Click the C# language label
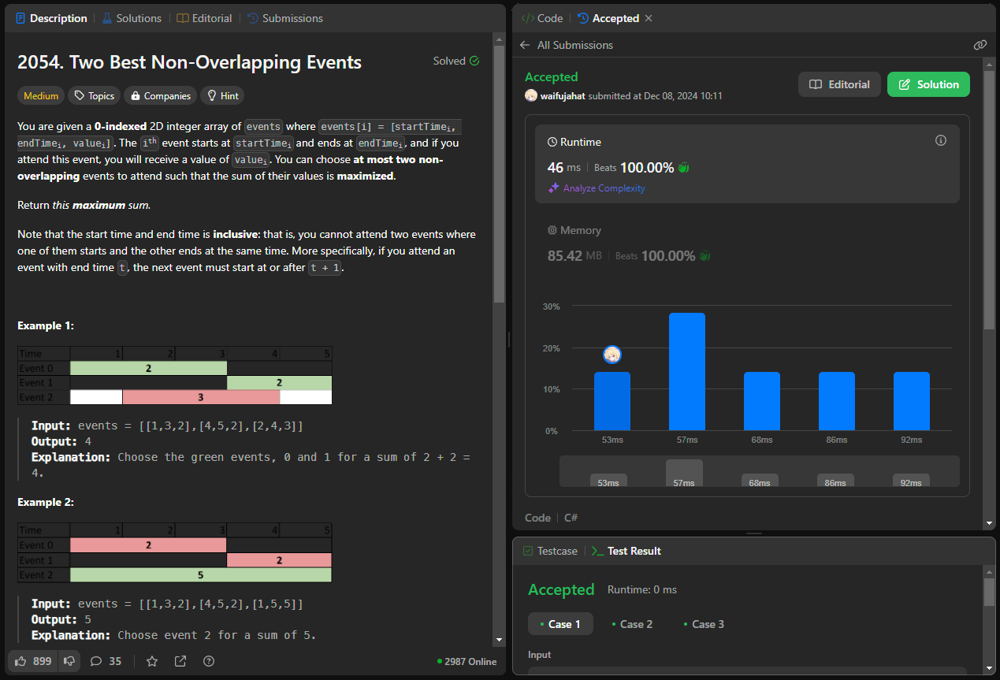 (x=571, y=518)
